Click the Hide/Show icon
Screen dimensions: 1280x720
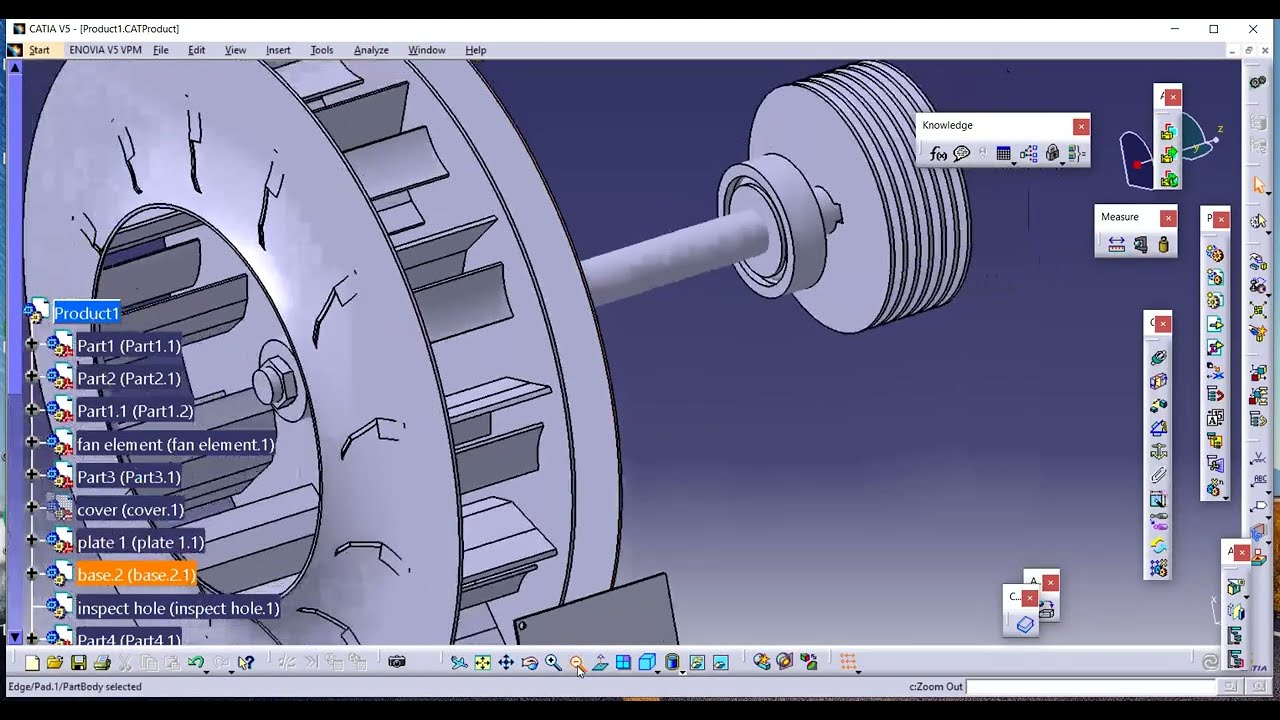[x=697, y=662]
